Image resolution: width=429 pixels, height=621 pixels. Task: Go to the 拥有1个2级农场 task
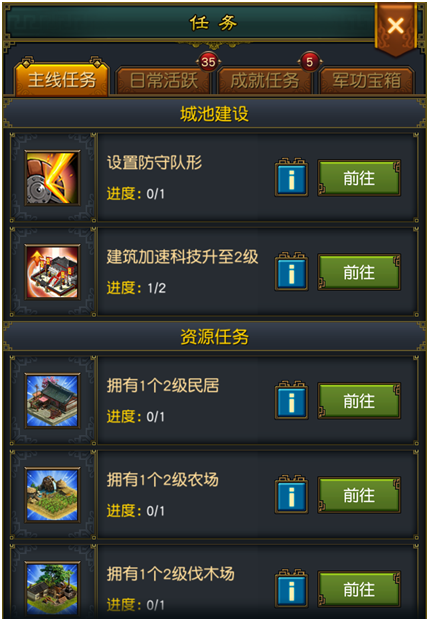(359, 495)
